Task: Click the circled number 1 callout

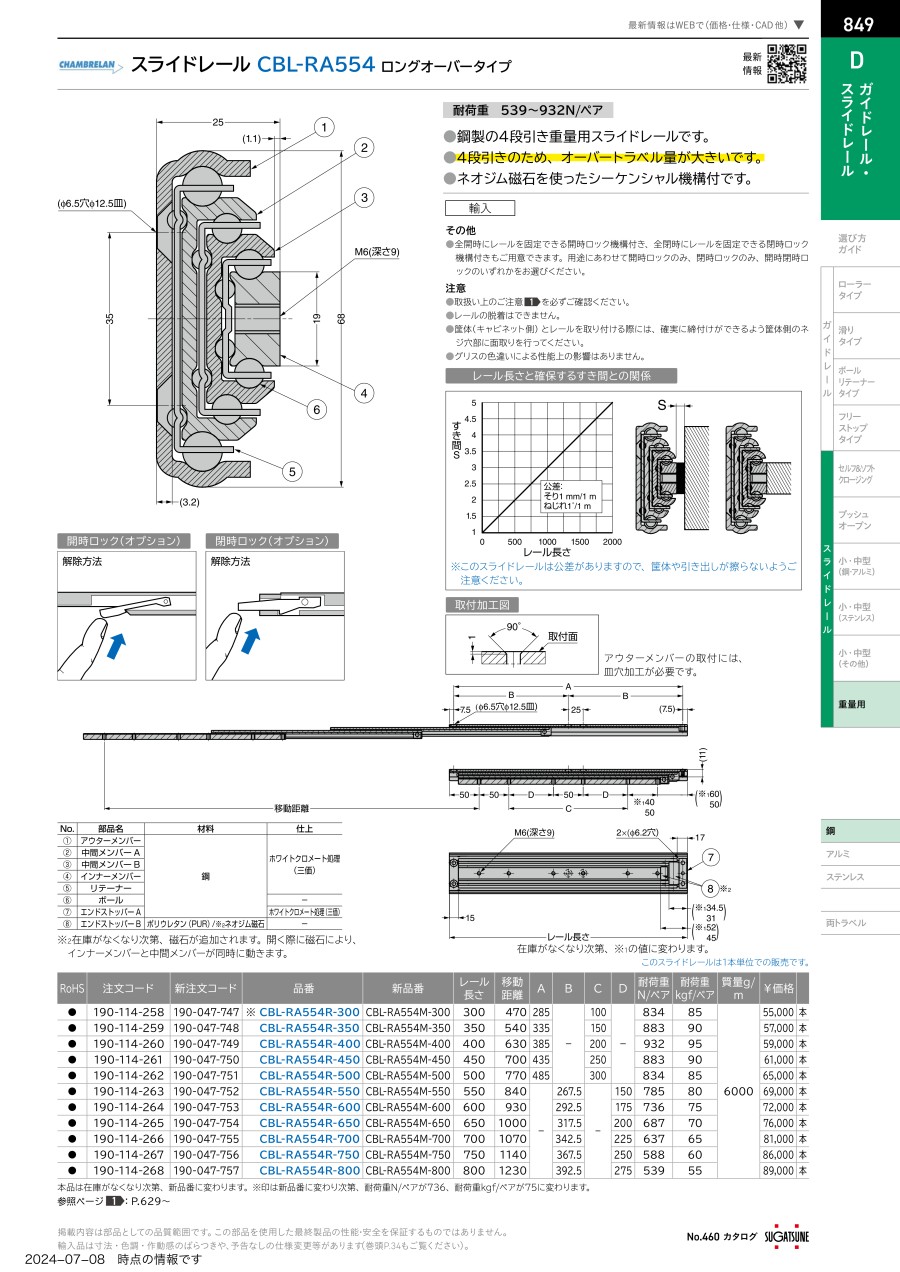Action: pos(323,127)
